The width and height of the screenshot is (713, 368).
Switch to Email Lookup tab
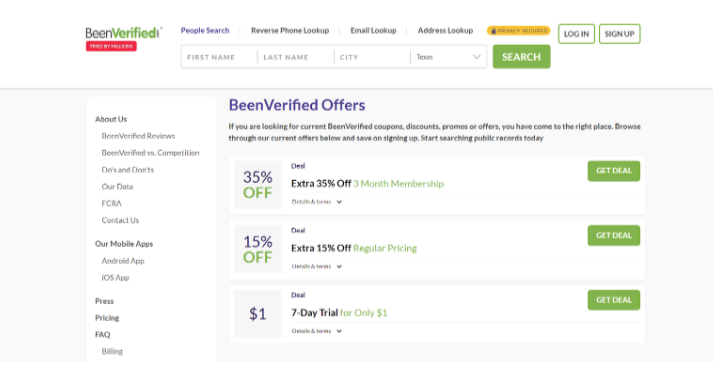[x=373, y=30]
